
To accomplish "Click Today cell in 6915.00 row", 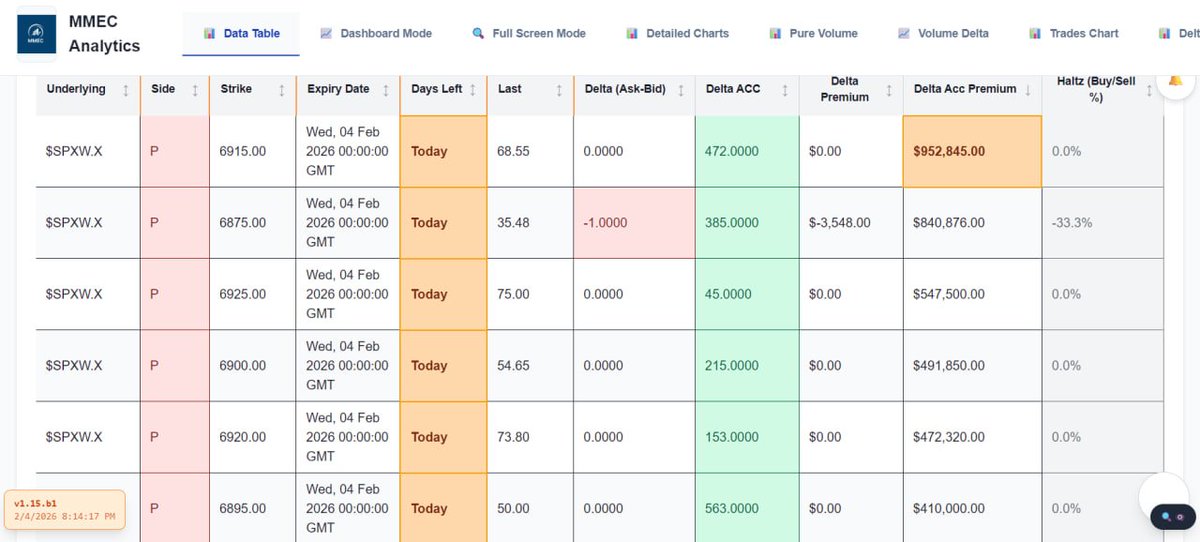I will point(443,151).
